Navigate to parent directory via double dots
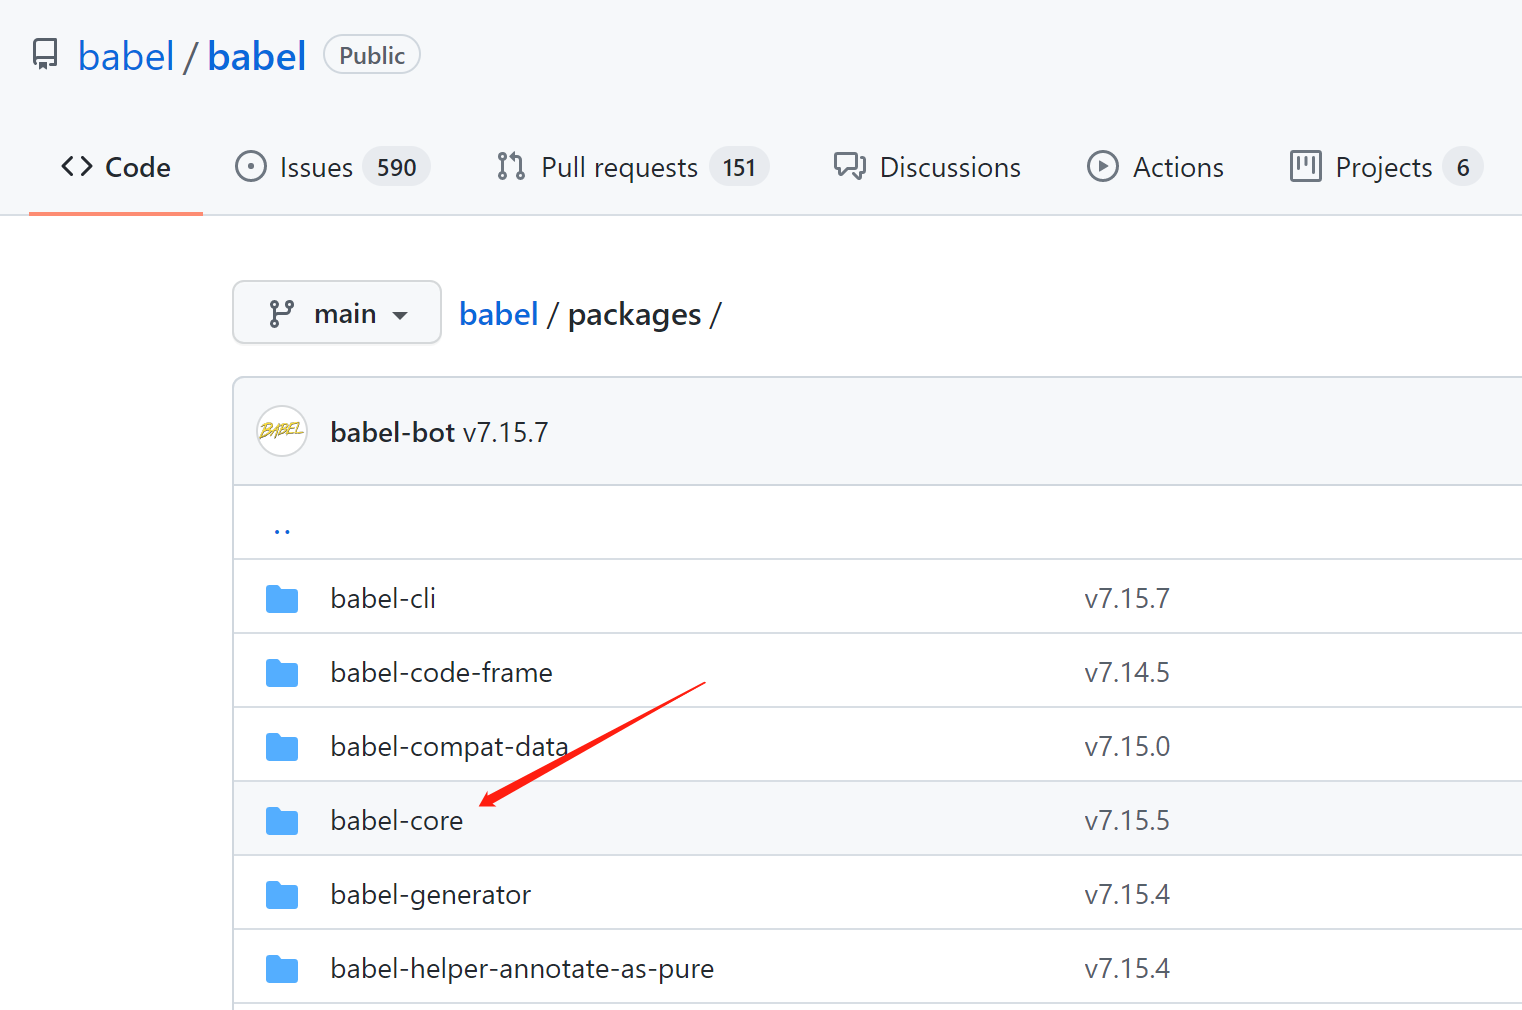Image resolution: width=1522 pixels, height=1010 pixels. [x=282, y=529]
